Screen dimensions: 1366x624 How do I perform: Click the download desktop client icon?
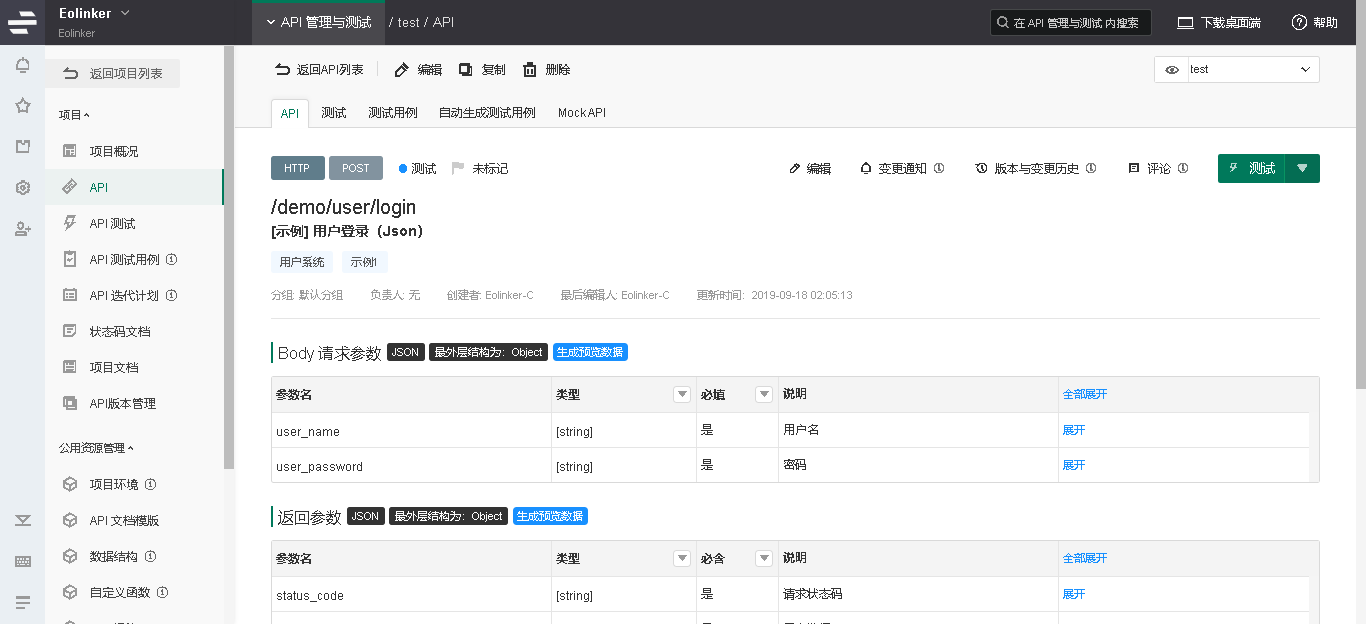click(1185, 22)
